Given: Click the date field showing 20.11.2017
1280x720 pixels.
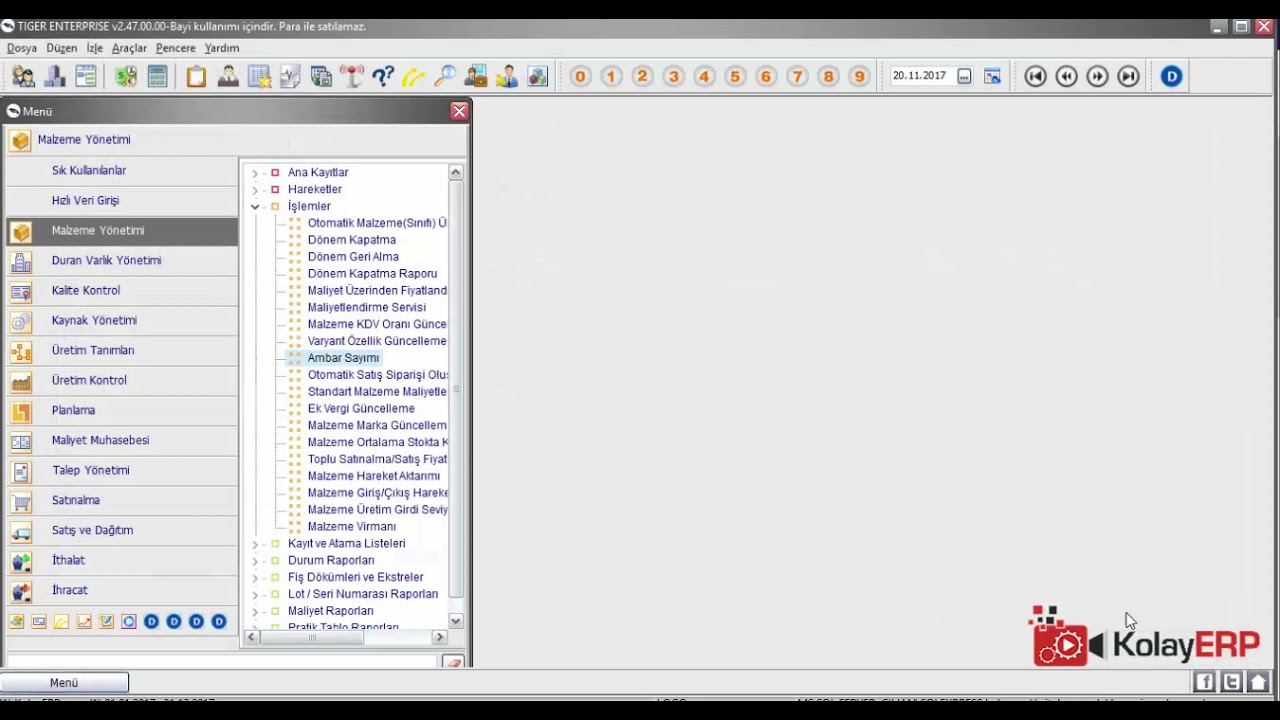Looking at the screenshot, I should (x=921, y=76).
